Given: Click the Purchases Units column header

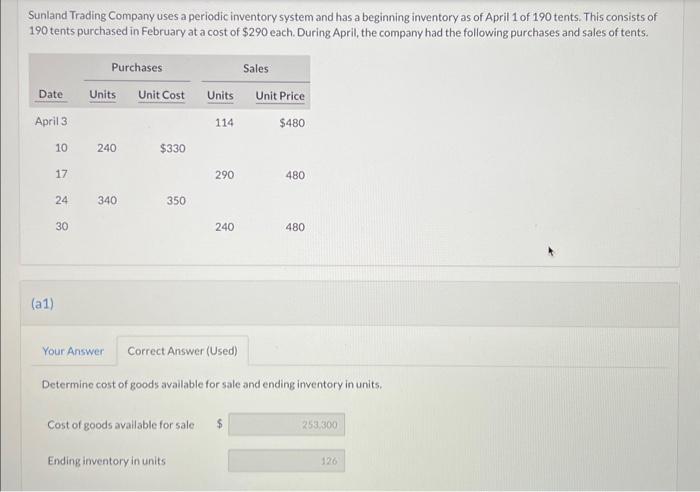Looking at the screenshot, I should 103,95.
